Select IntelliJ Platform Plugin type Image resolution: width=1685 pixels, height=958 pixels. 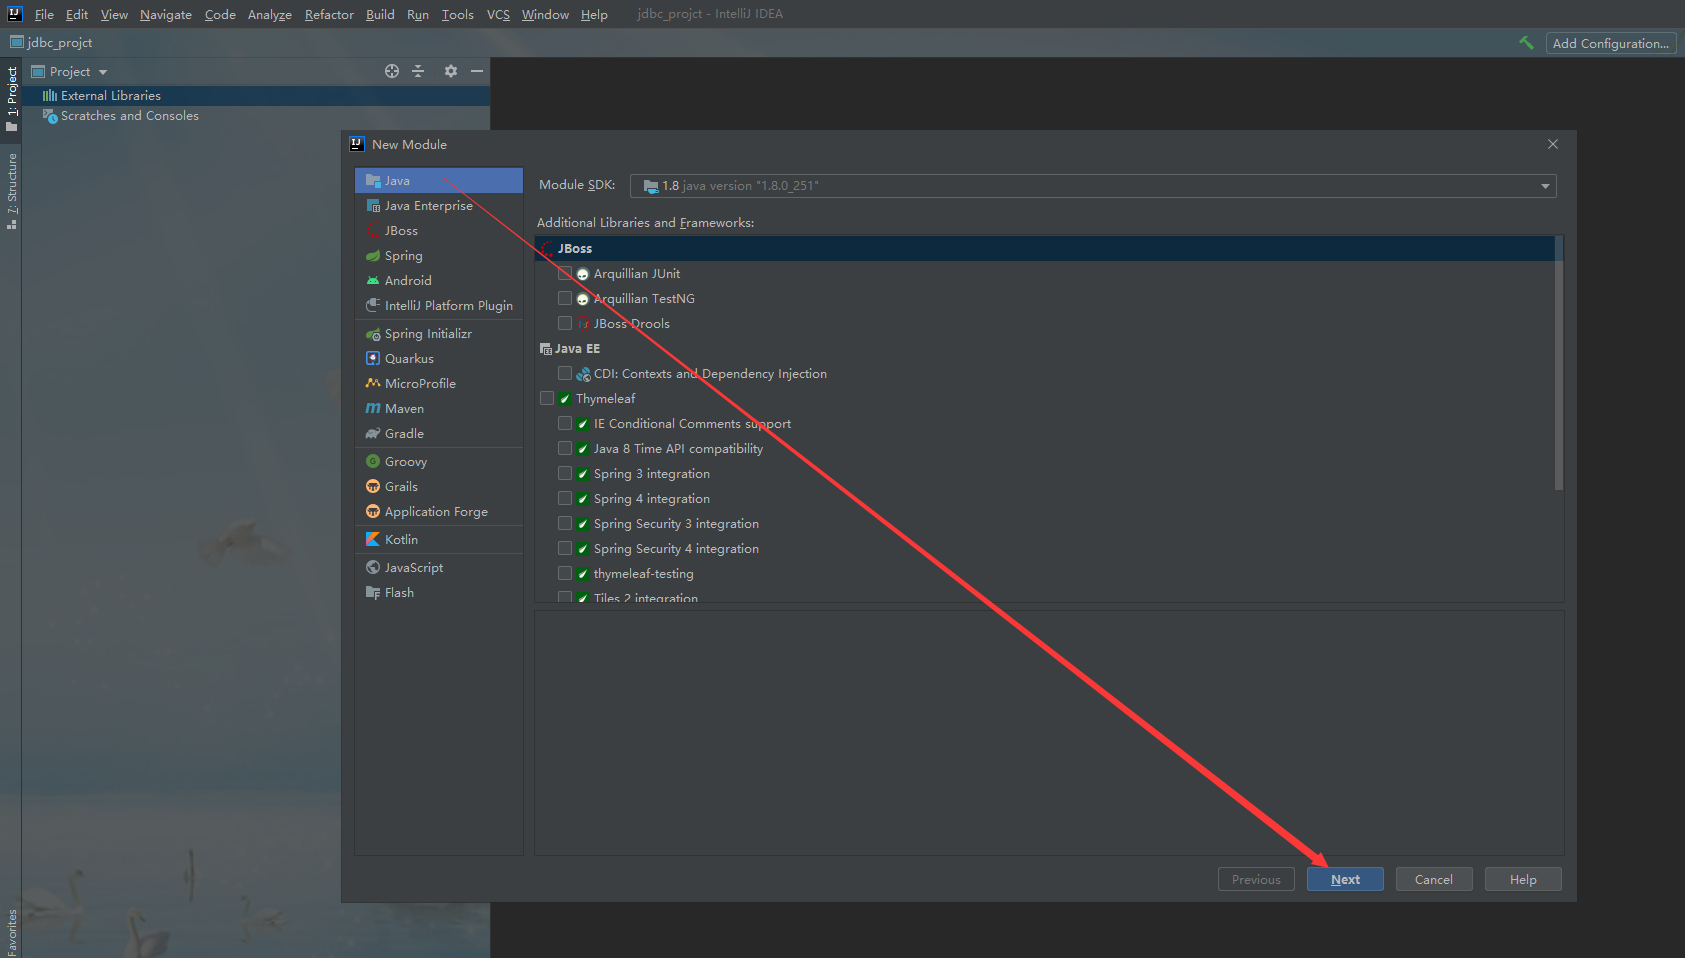(439, 306)
